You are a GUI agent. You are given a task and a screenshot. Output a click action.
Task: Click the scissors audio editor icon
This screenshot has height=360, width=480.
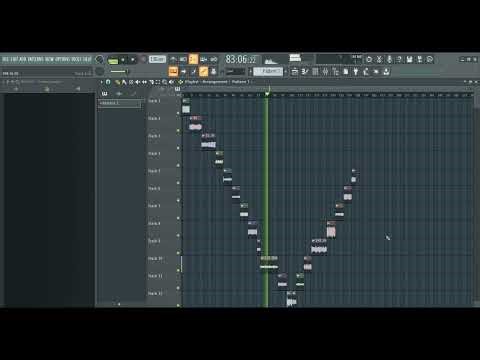(379, 60)
